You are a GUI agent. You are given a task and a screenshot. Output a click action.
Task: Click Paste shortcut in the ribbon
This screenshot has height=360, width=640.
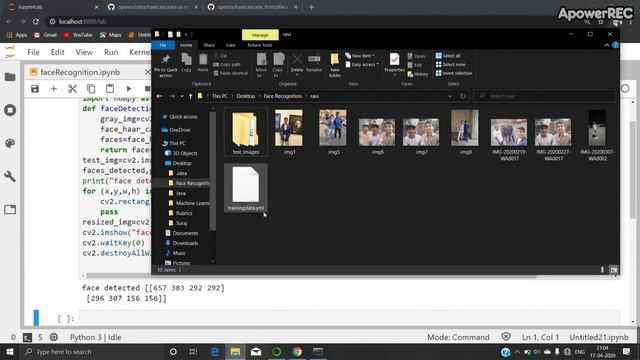231,73
